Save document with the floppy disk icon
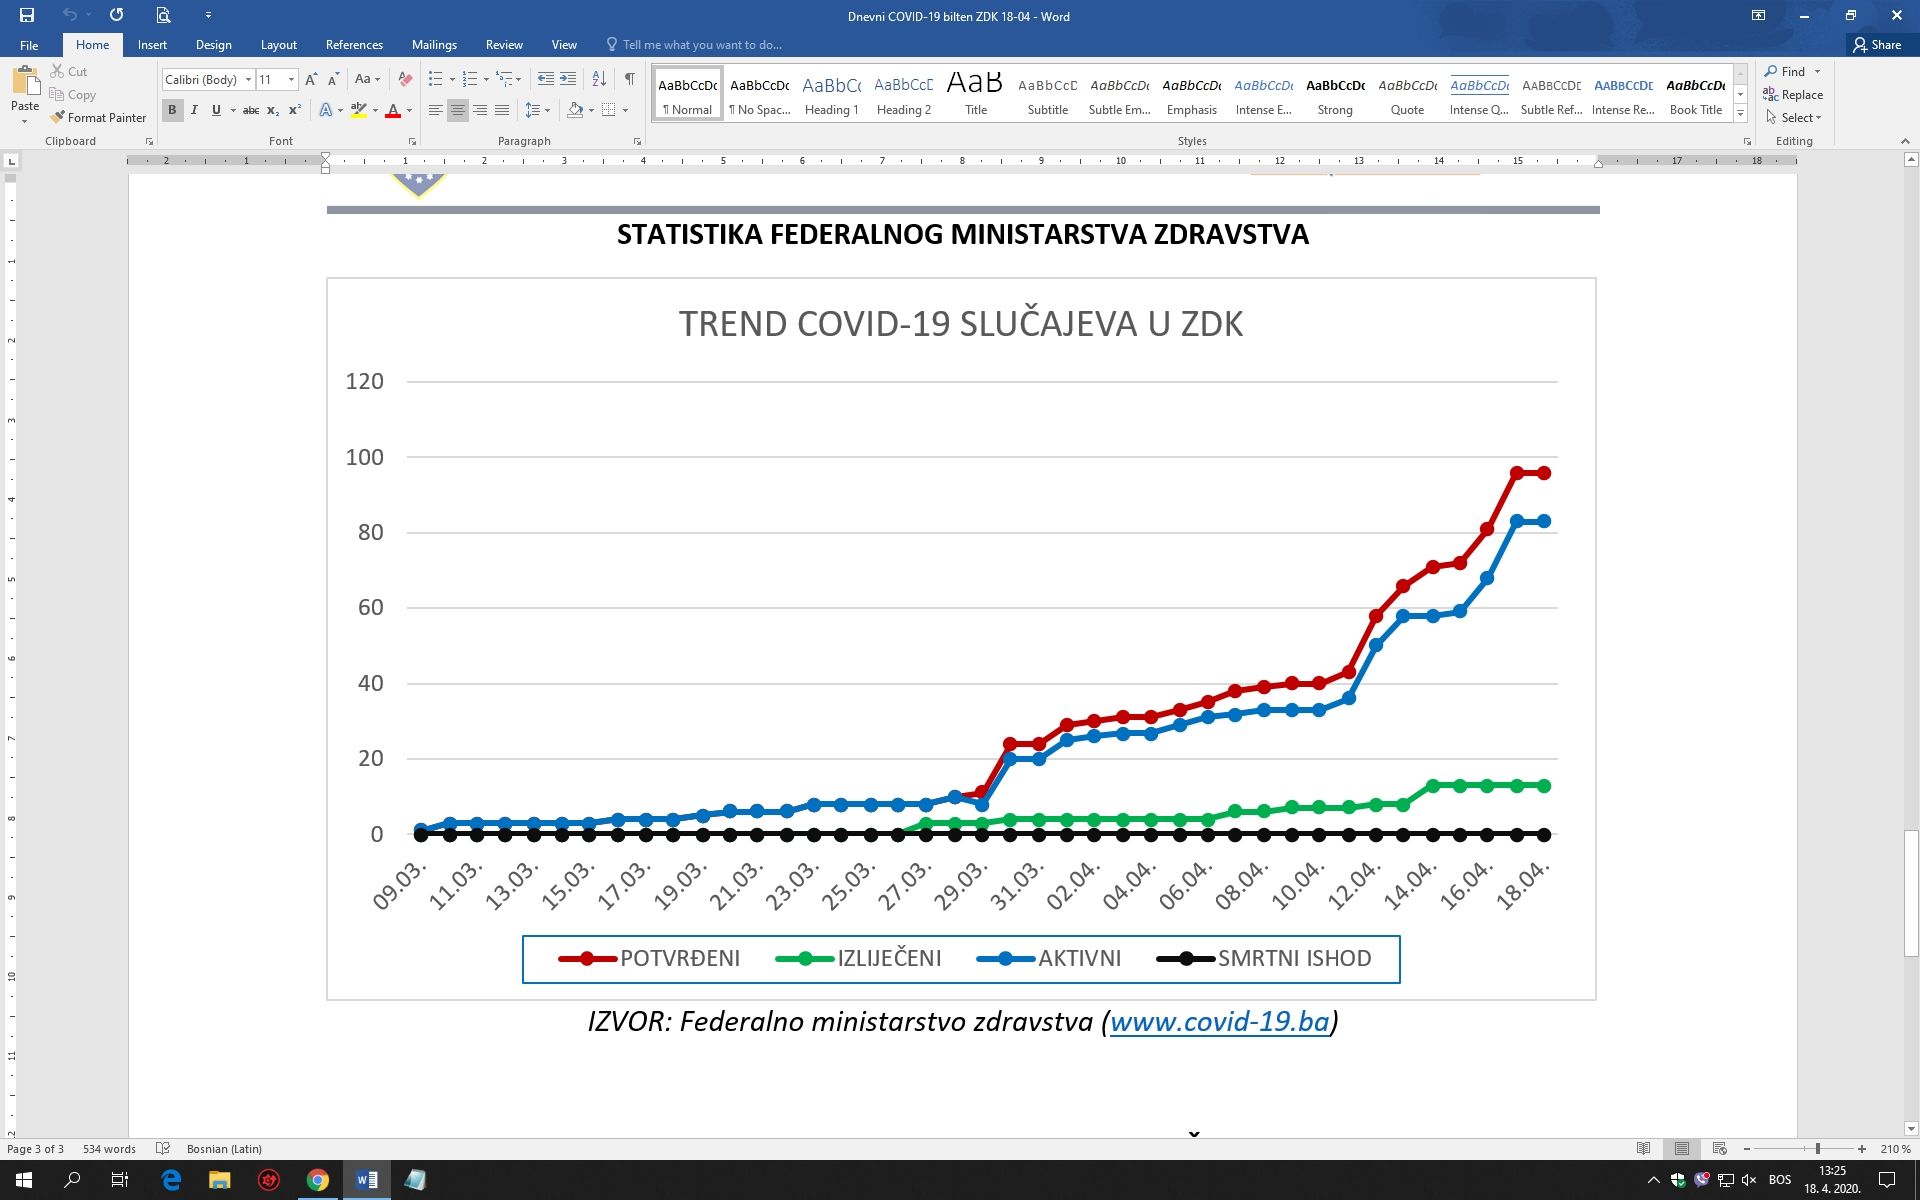 27,15
